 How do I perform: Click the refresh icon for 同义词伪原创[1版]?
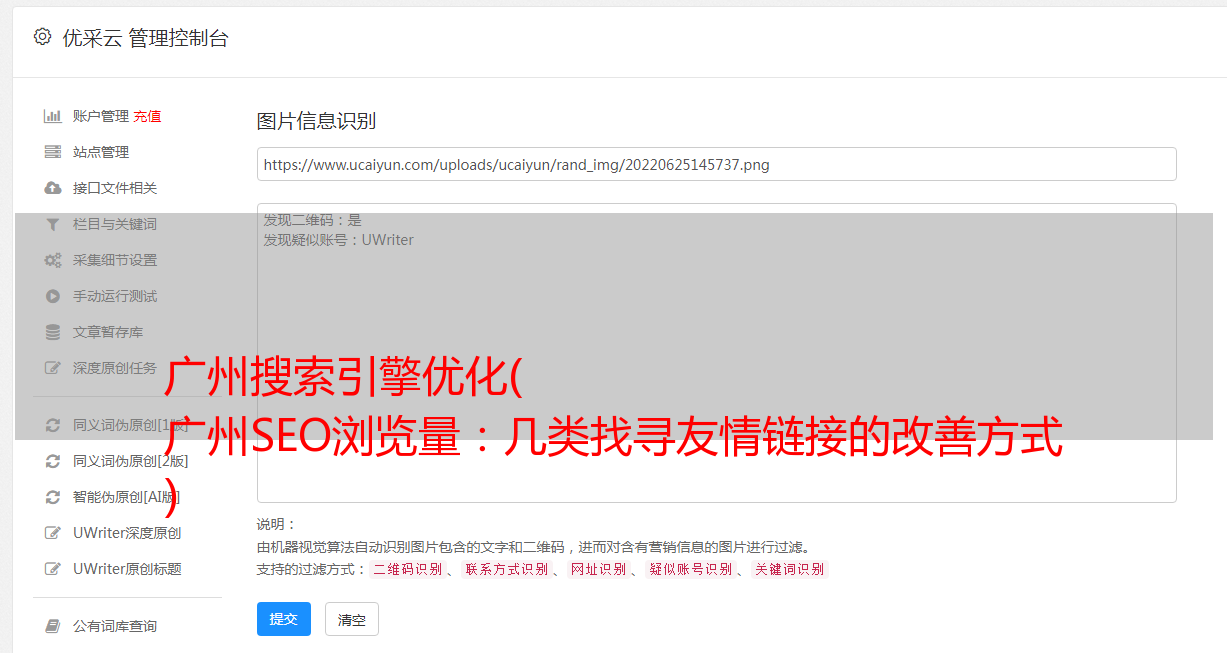[x=53, y=425]
